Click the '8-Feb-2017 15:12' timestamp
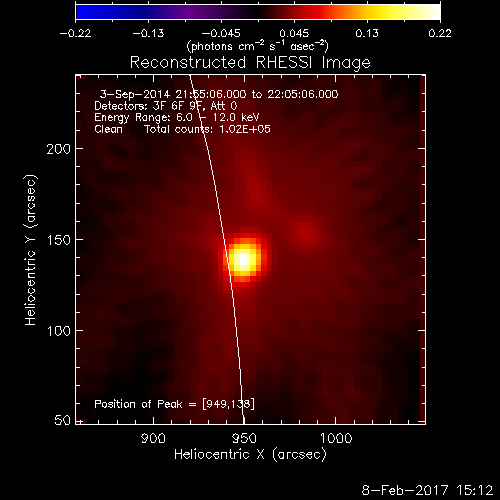This screenshot has height=500, width=500. tap(427, 490)
